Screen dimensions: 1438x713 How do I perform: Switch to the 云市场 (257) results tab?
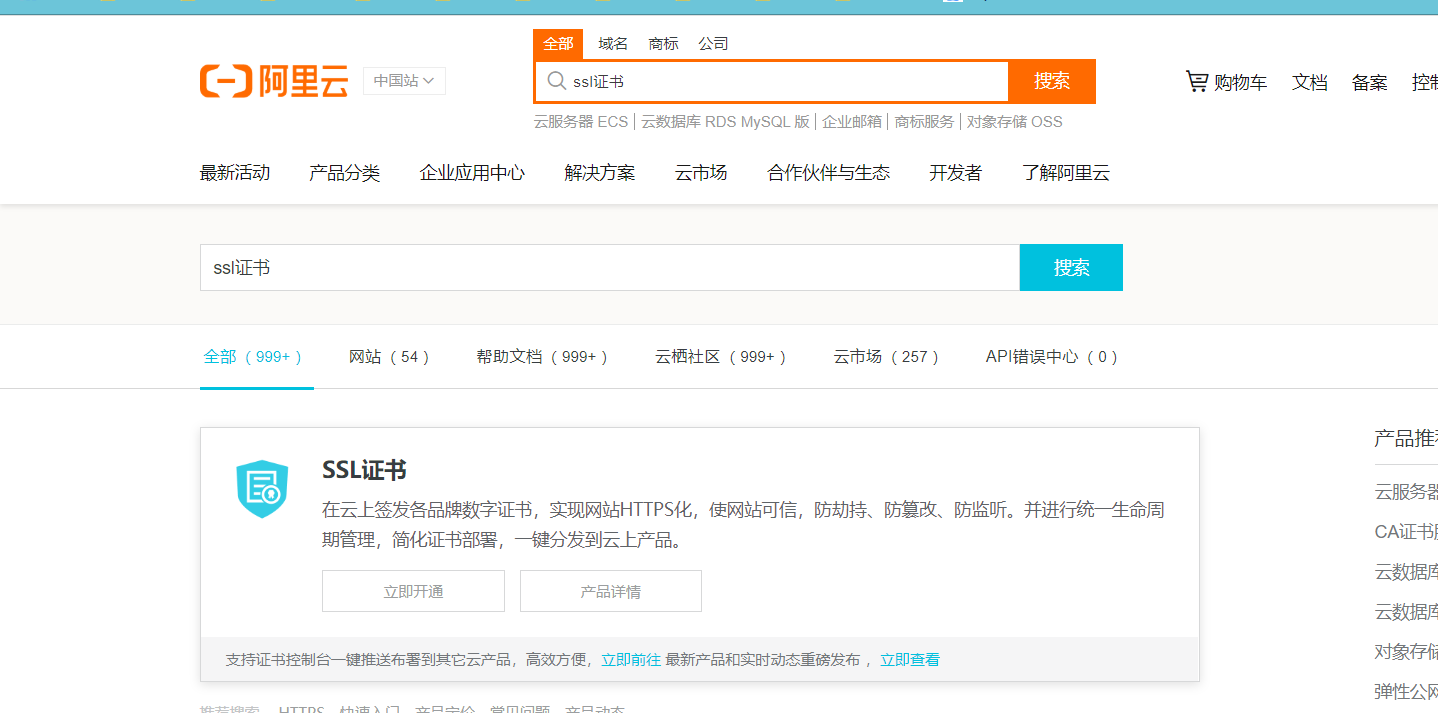[887, 357]
